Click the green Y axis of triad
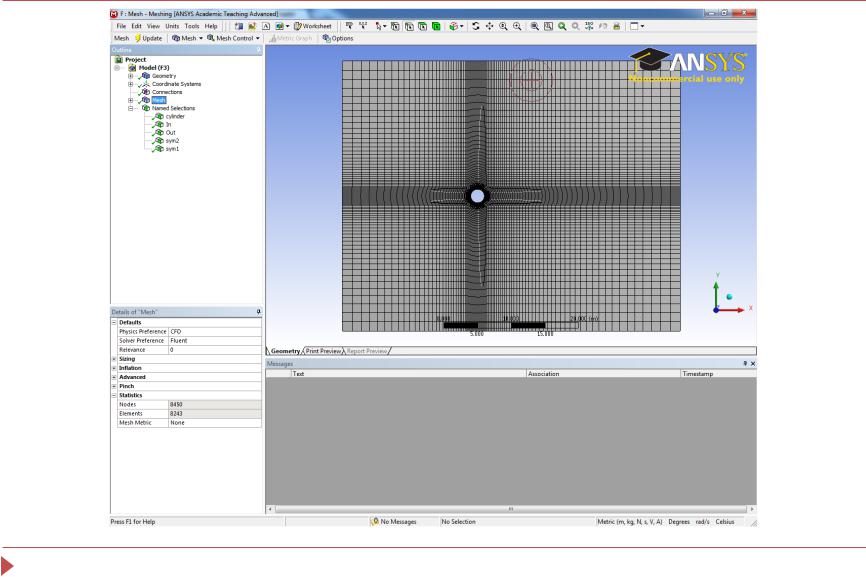Viewport: 866px width, 577px height. [716, 293]
